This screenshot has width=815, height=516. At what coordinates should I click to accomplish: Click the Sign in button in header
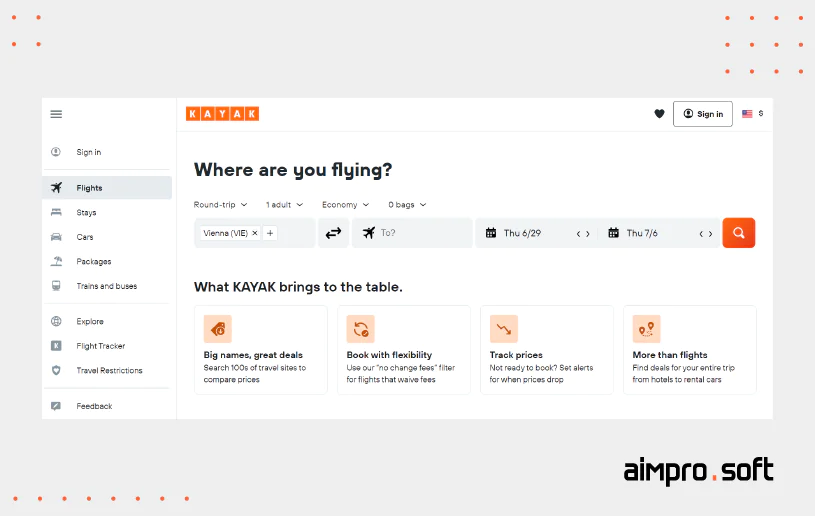coord(703,114)
